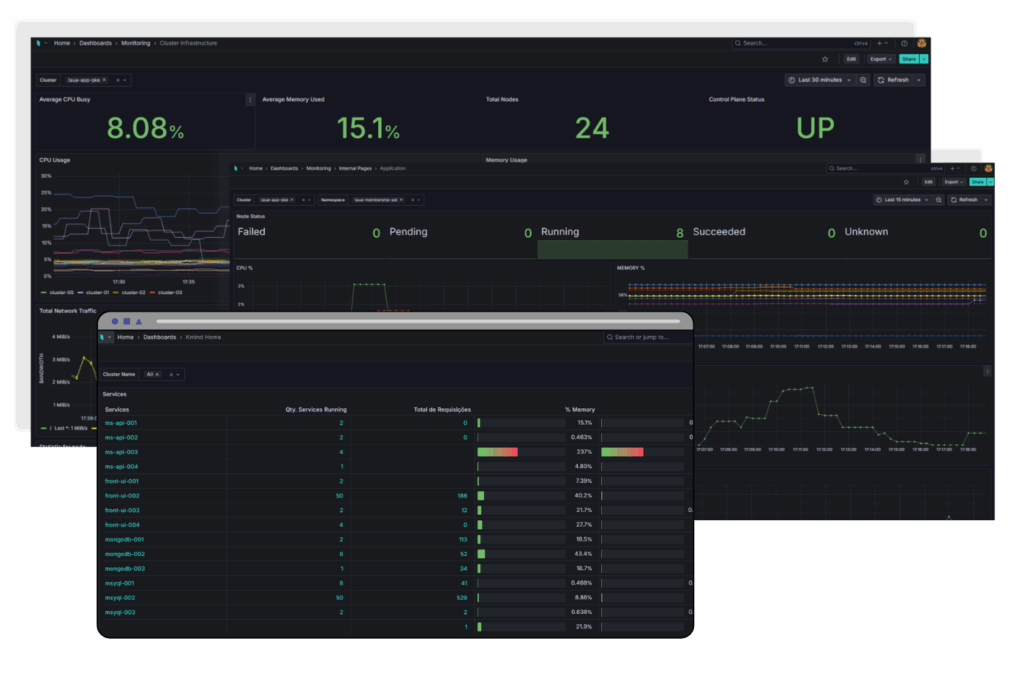1024x679 pixels.
Task: Expand the Cluster Name variable dropdown
Action: pos(179,374)
